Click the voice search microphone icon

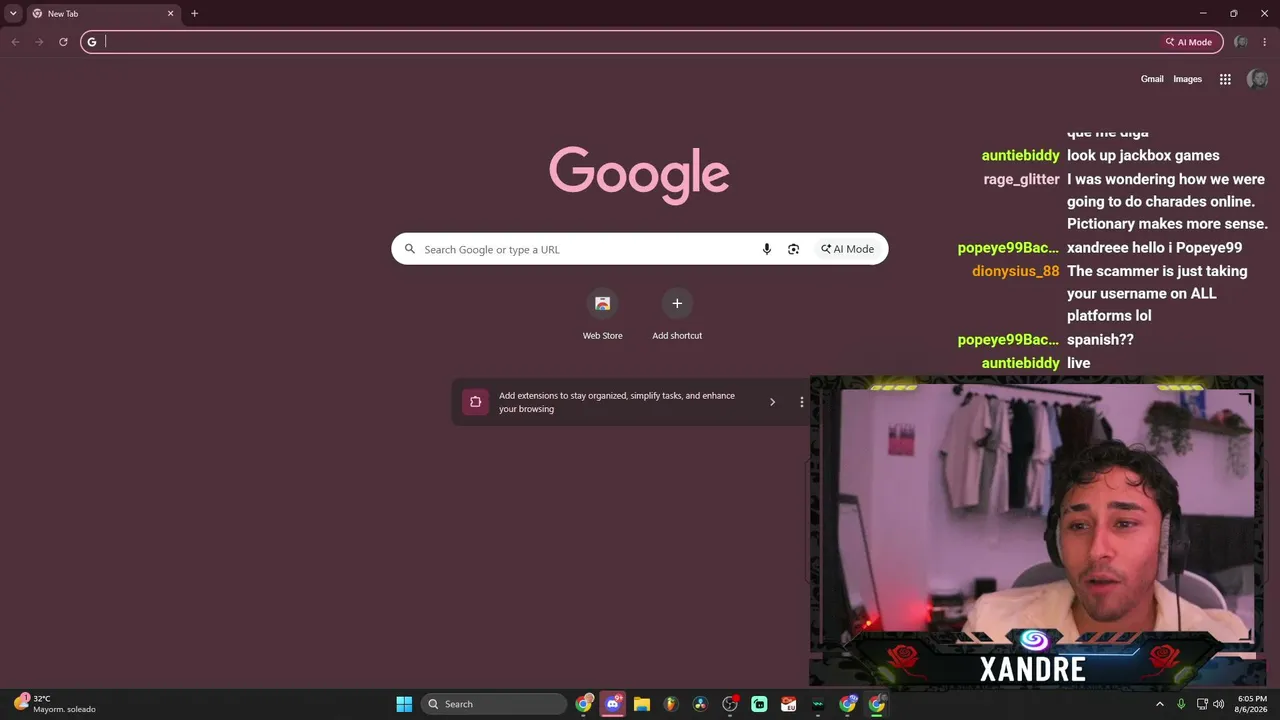point(767,249)
